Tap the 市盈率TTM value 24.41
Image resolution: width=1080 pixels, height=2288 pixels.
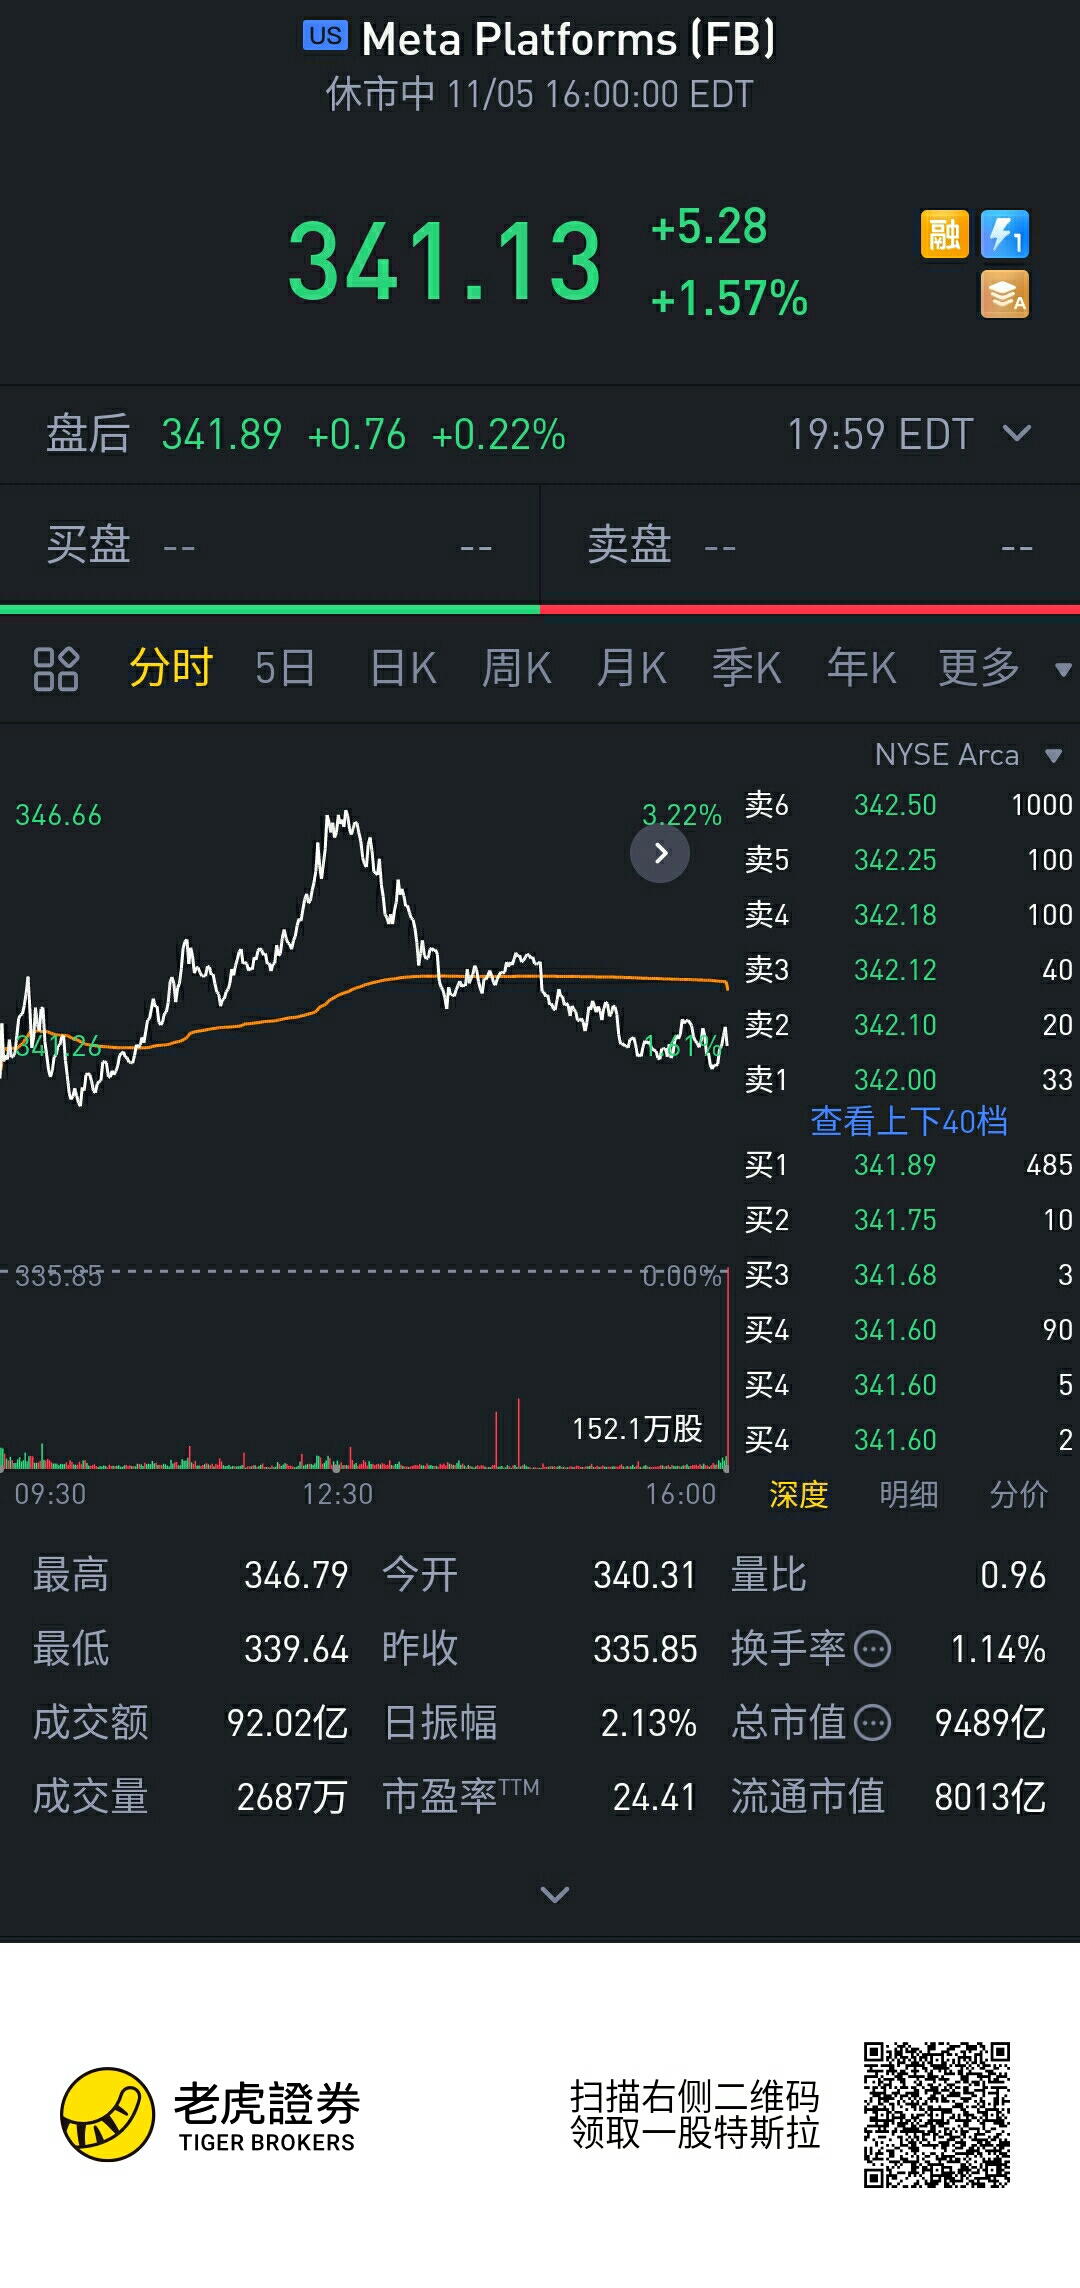pyautogui.click(x=655, y=1797)
